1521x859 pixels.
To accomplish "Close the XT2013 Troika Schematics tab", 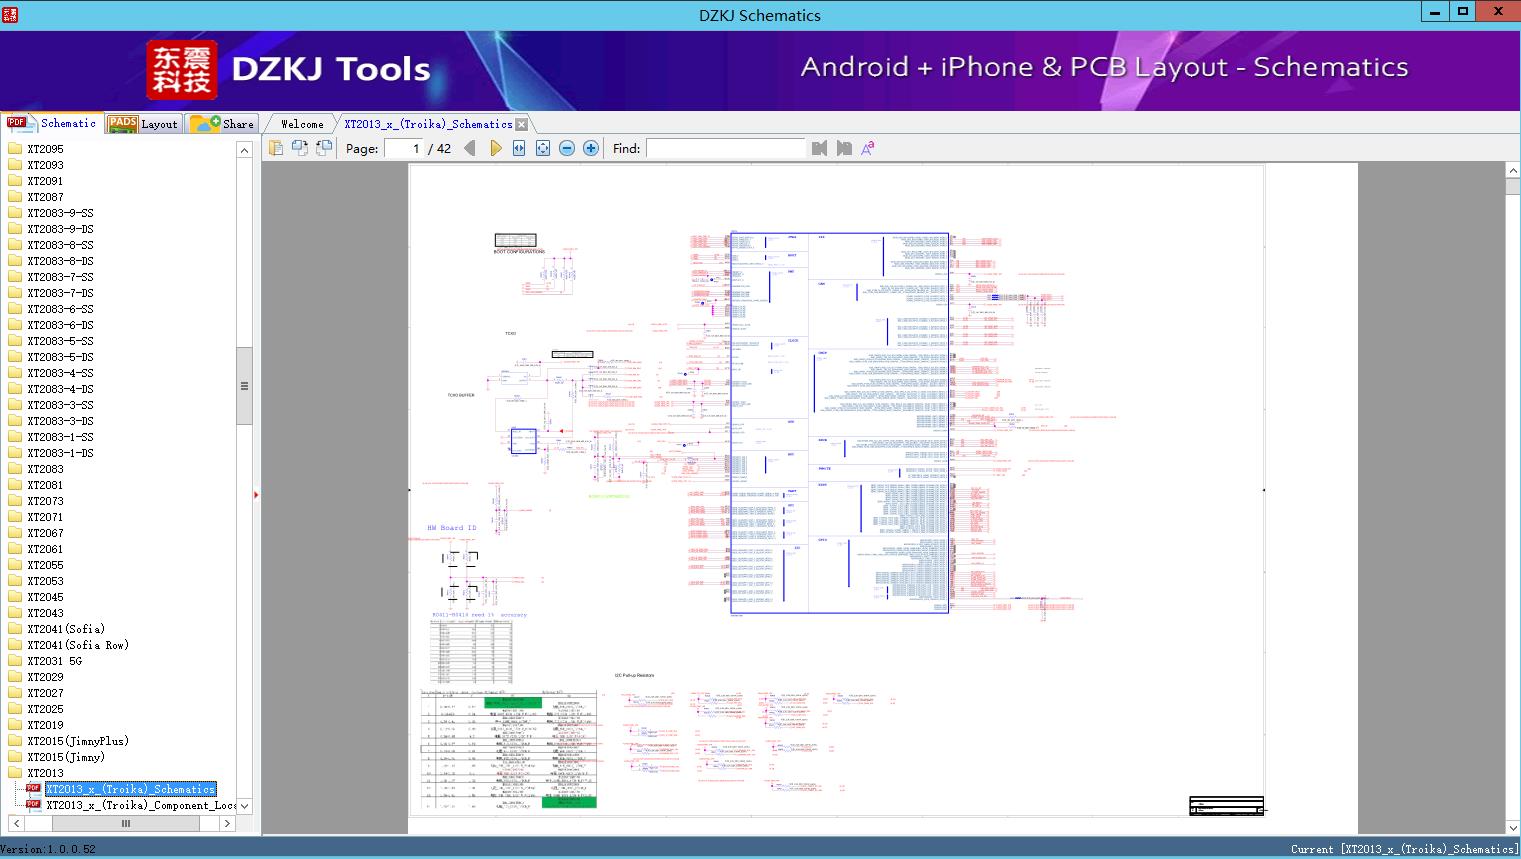I will (521, 124).
